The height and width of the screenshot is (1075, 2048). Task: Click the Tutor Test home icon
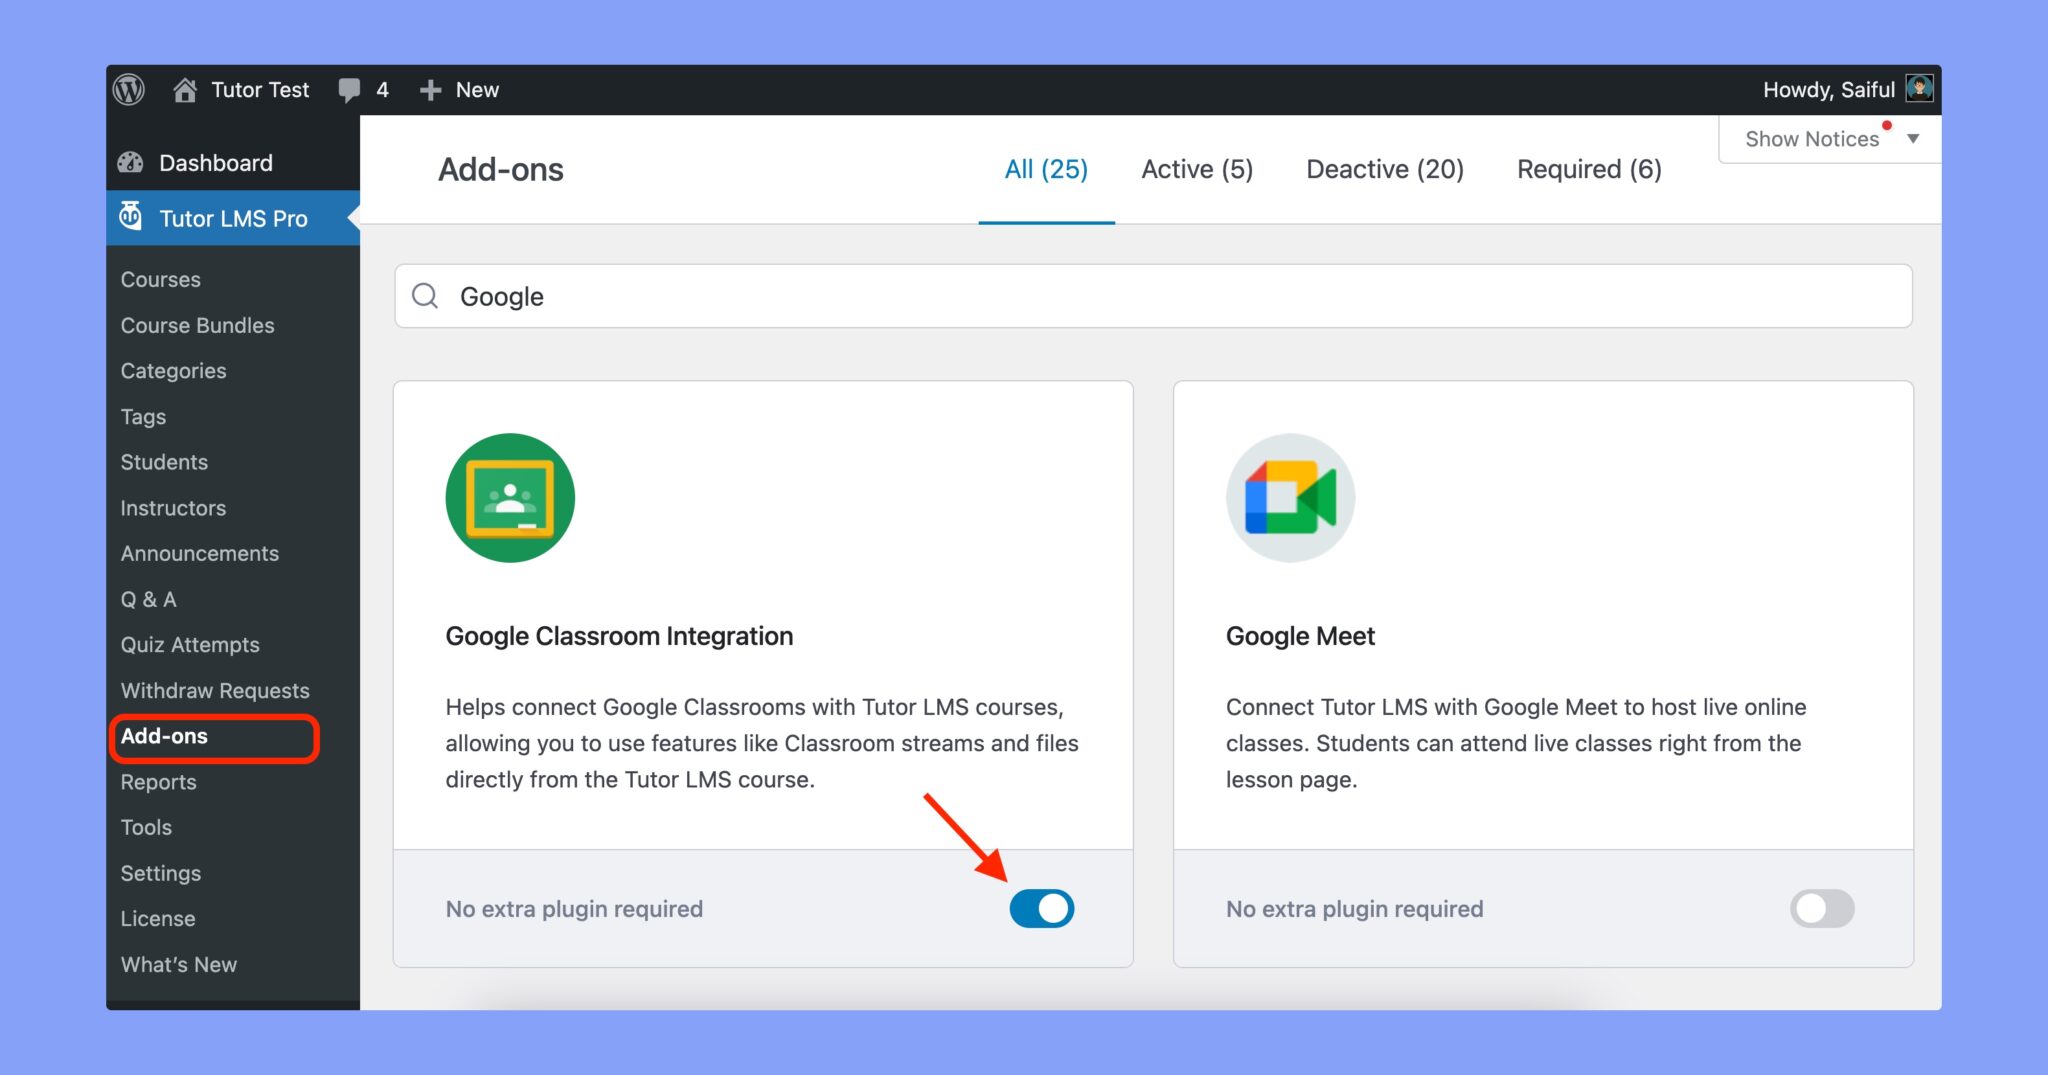pos(185,89)
